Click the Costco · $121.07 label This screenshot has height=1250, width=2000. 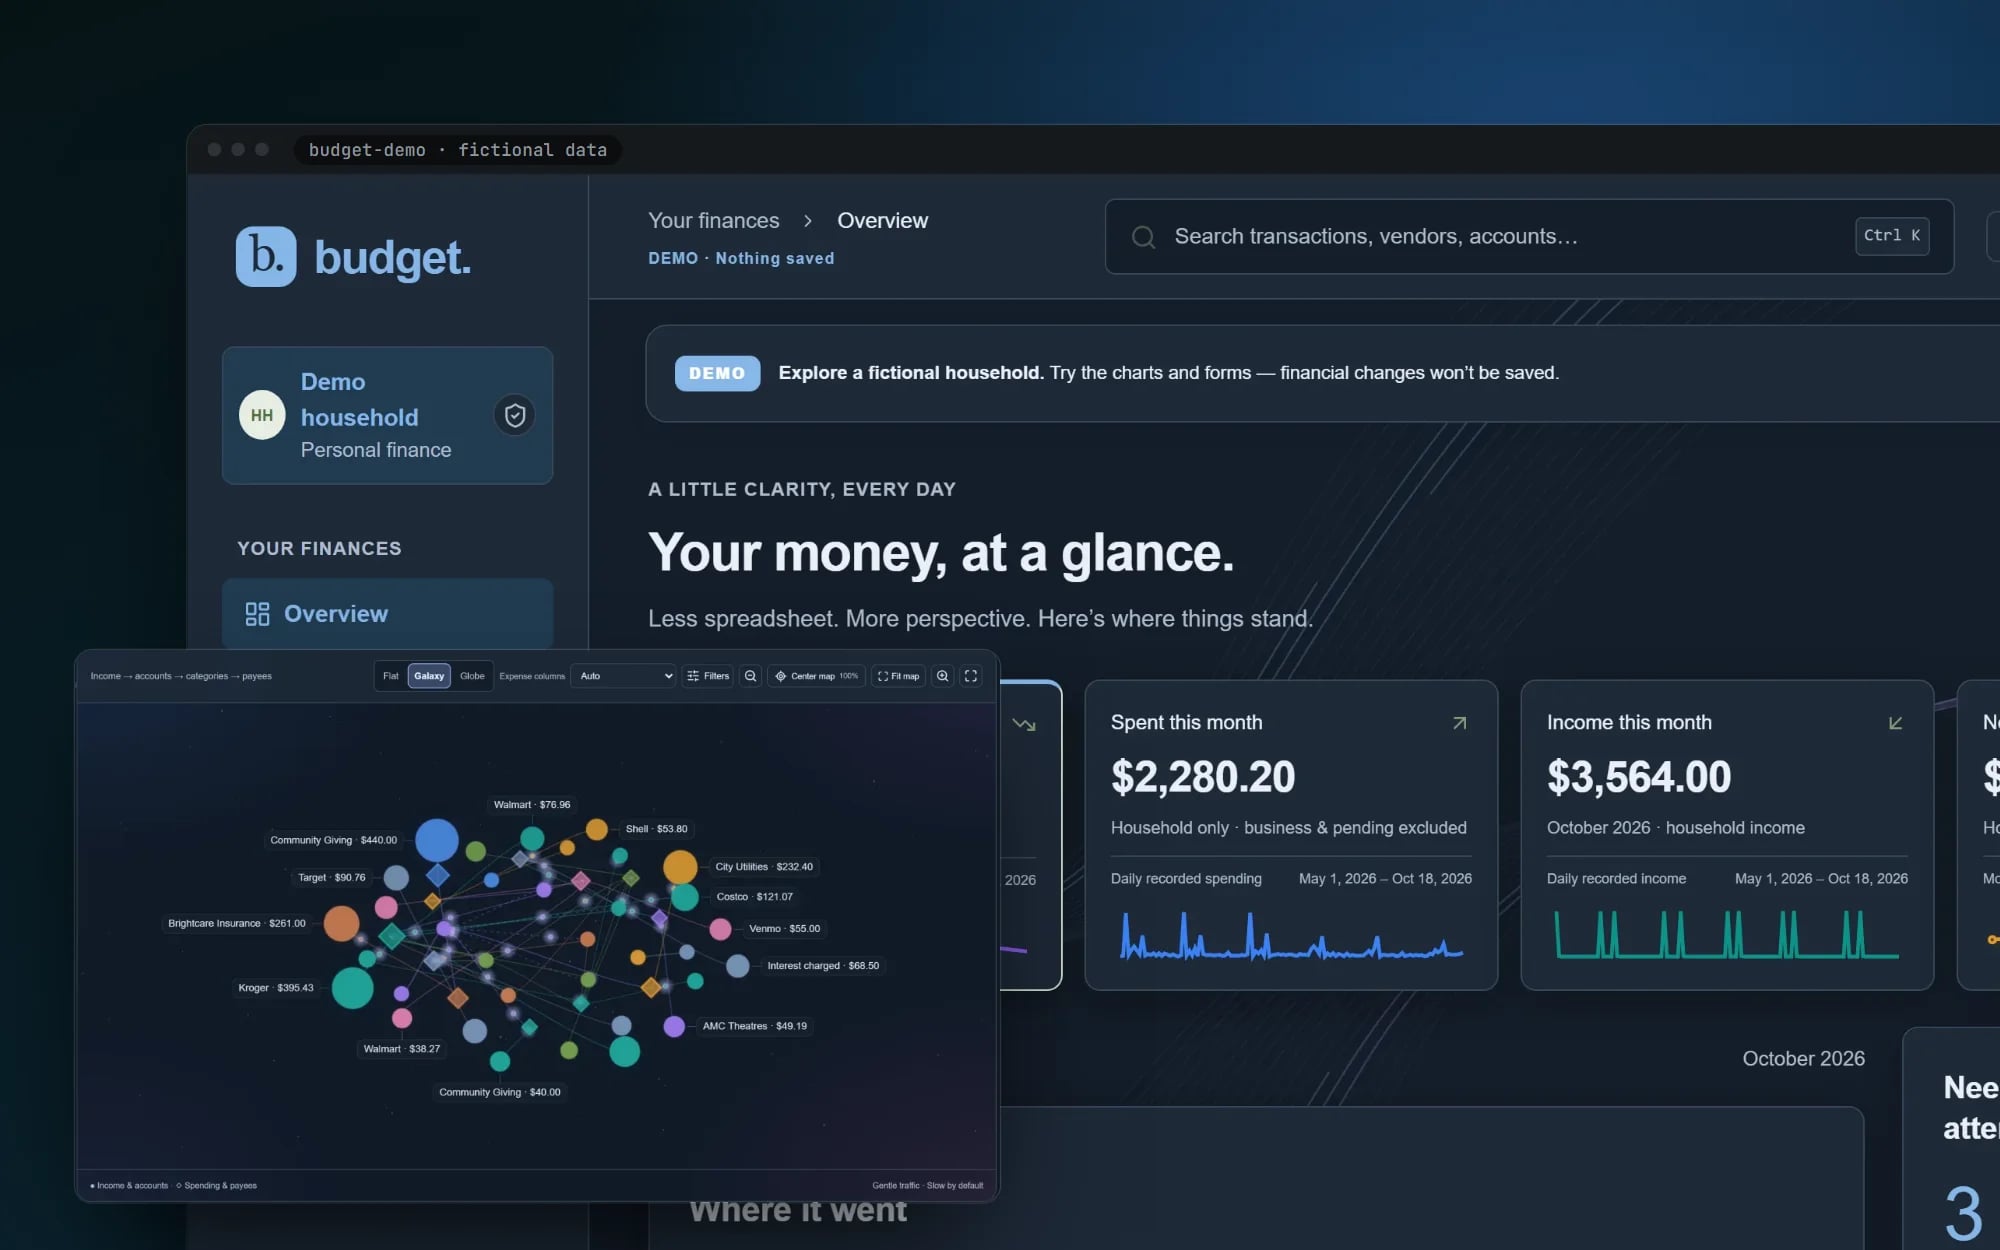click(755, 897)
